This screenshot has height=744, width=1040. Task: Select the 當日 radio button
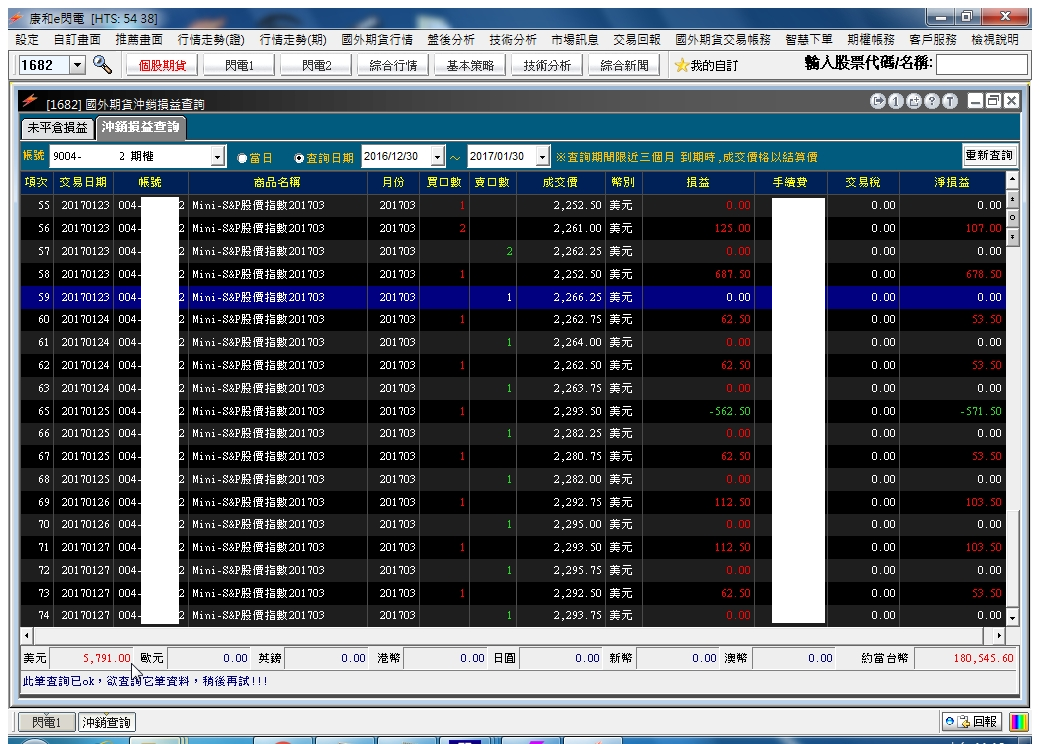242,158
